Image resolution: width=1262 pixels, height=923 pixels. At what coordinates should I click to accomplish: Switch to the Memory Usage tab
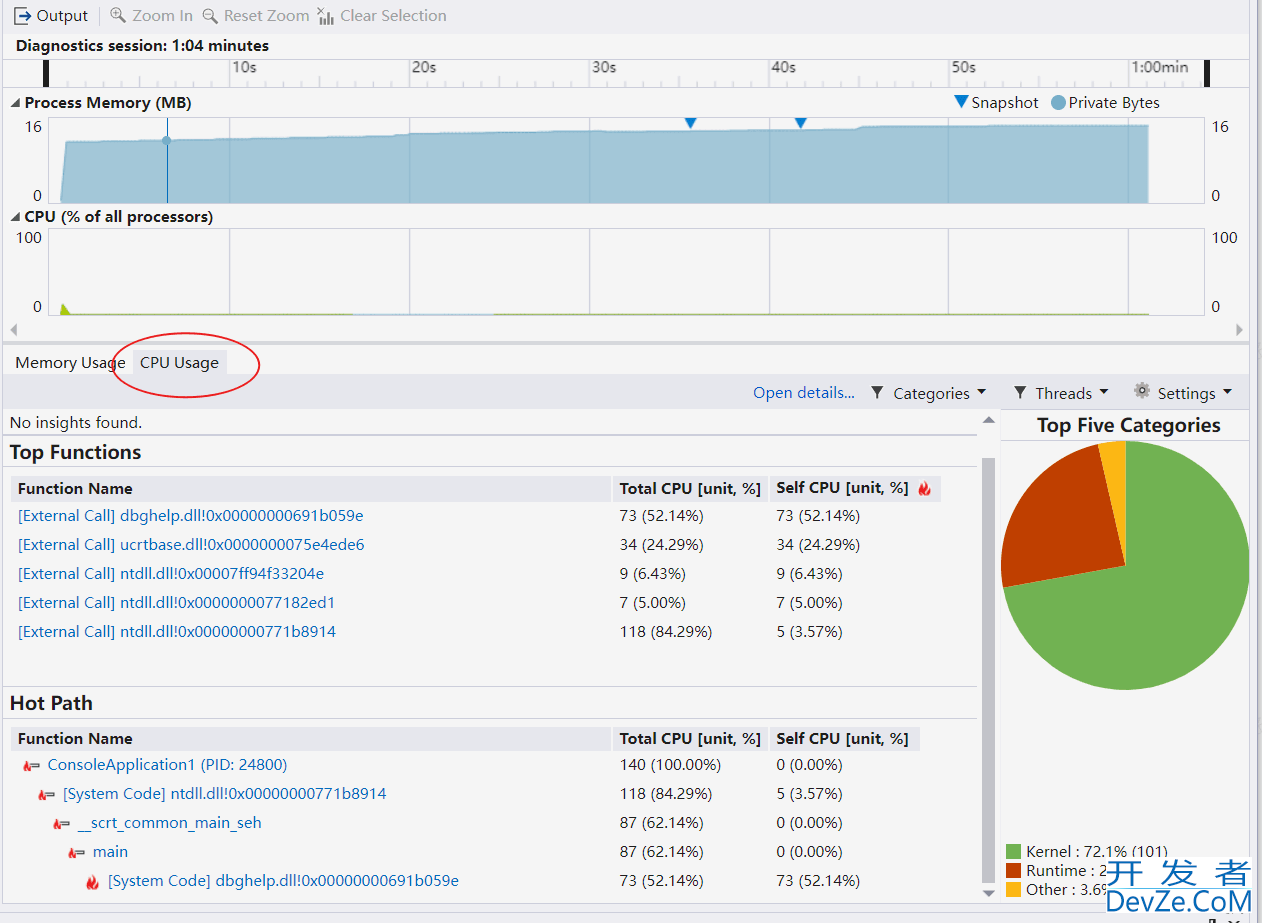tap(70, 363)
